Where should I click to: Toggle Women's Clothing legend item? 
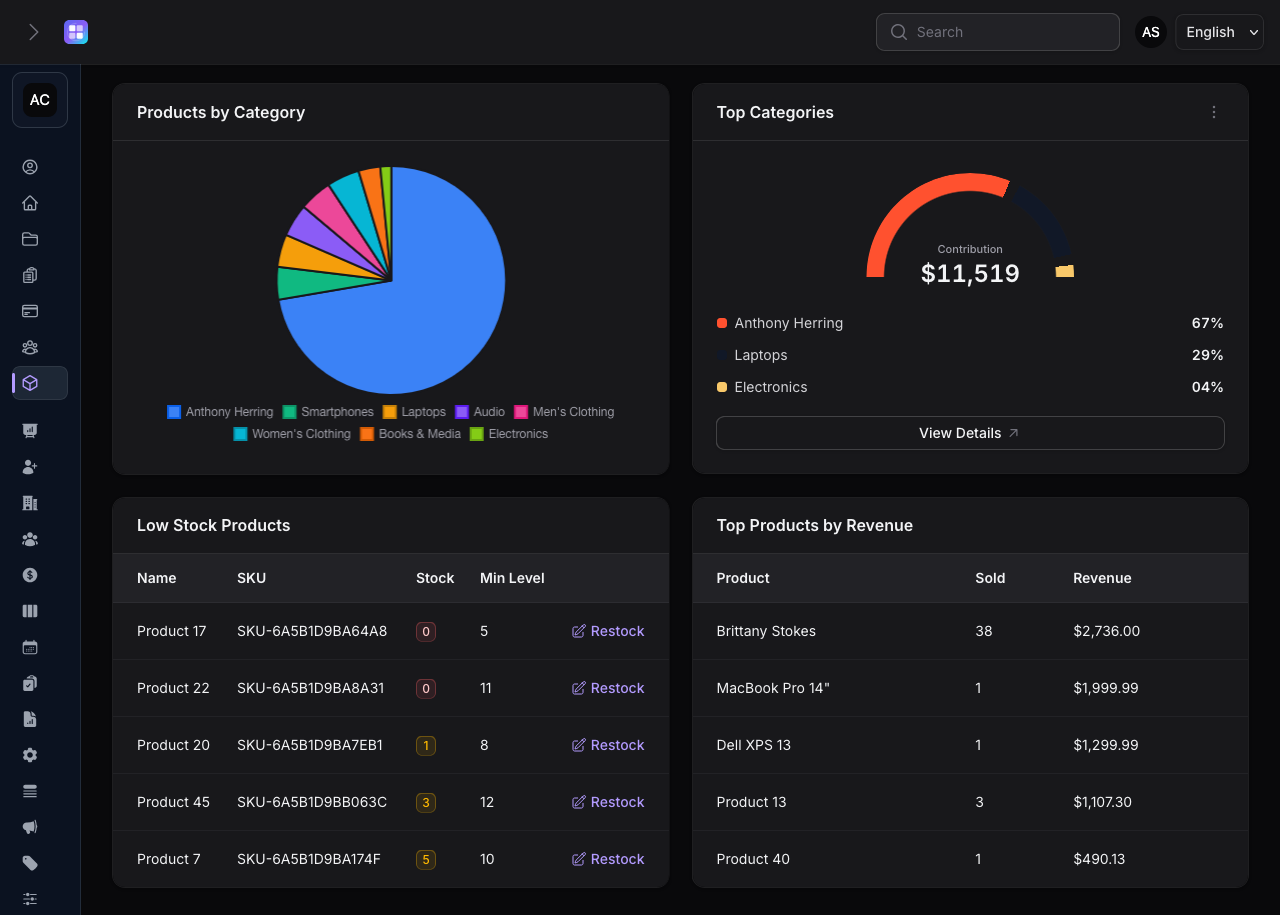(x=292, y=434)
